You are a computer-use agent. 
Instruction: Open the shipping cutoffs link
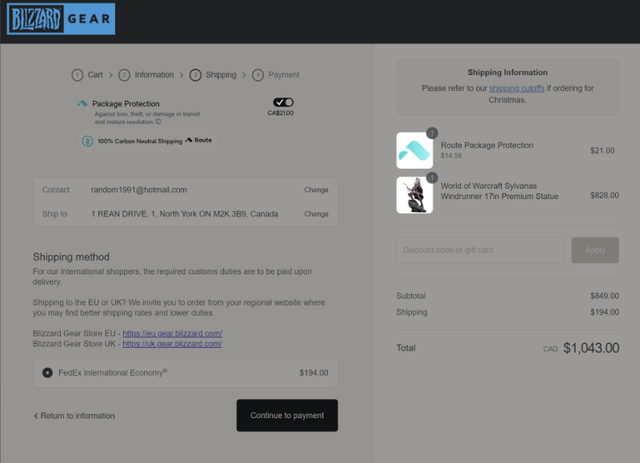point(517,88)
